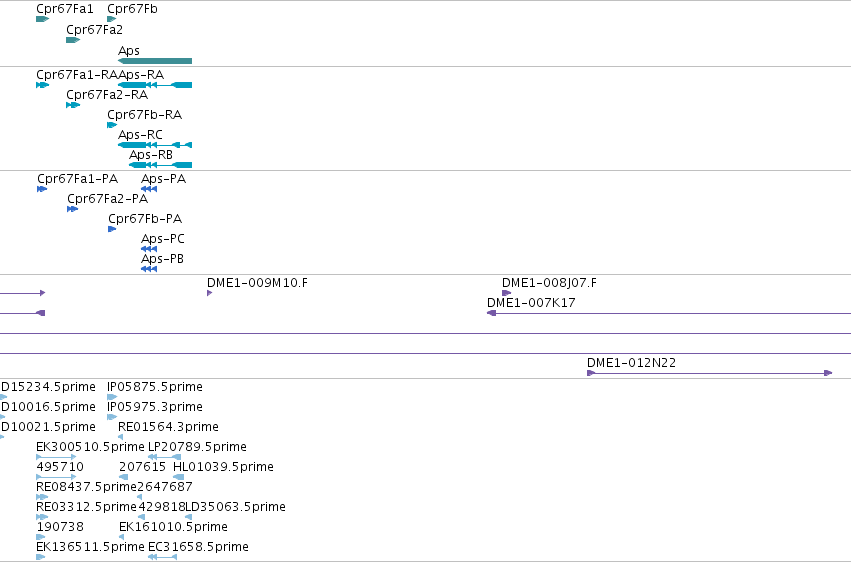Click the Aps-RB transcript label
Viewport: 851px width, 562px height.
click(151, 155)
